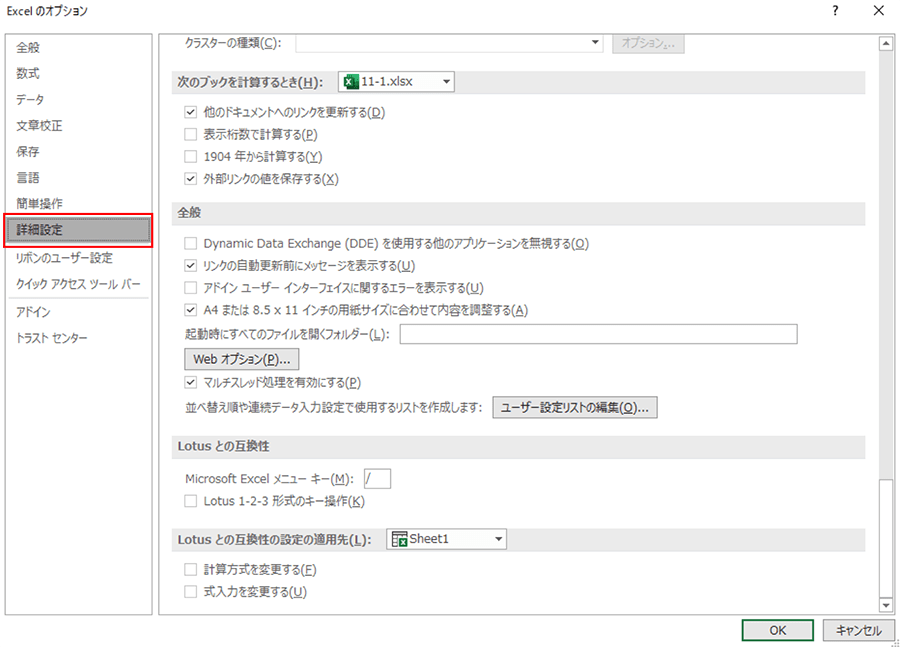This screenshot has height=647, width=900.
Task: Select 詳細設定 in the options sidebar
Action: (x=78, y=230)
